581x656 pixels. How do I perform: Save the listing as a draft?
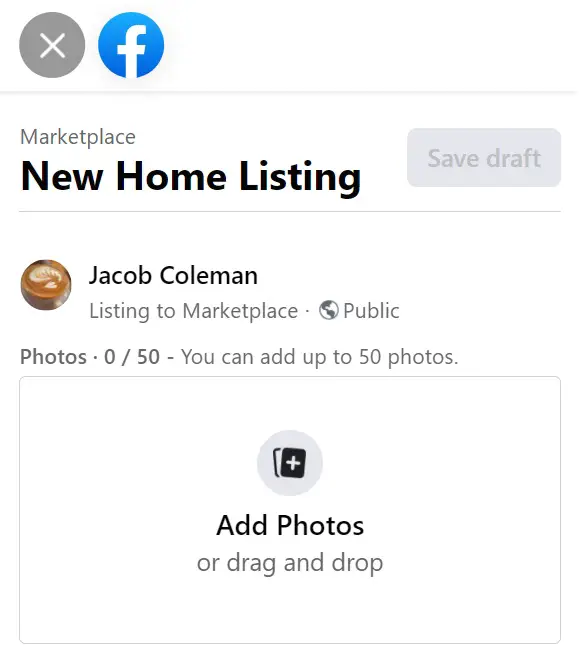pyautogui.click(x=484, y=158)
